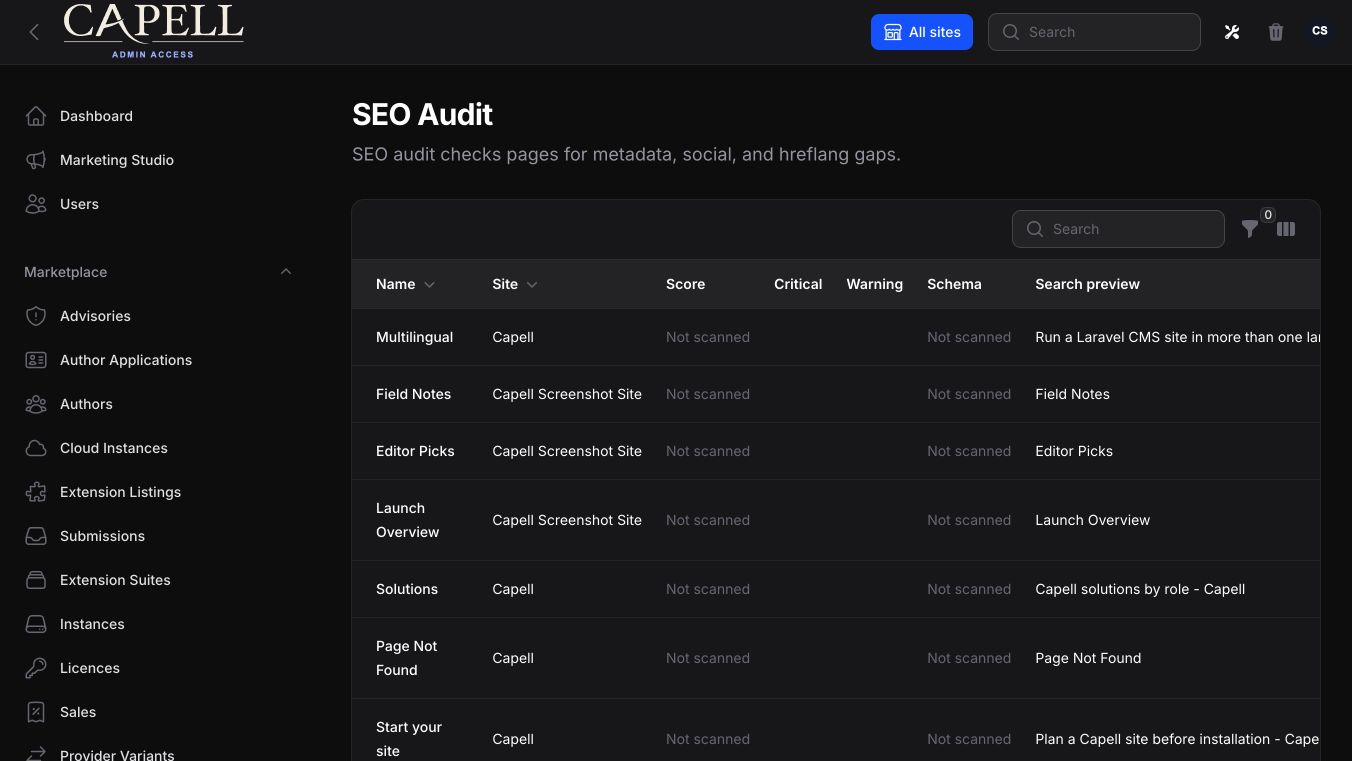Click the Extension Suites stack icon
The width and height of the screenshot is (1352, 761).
click(x=36, y=580)
